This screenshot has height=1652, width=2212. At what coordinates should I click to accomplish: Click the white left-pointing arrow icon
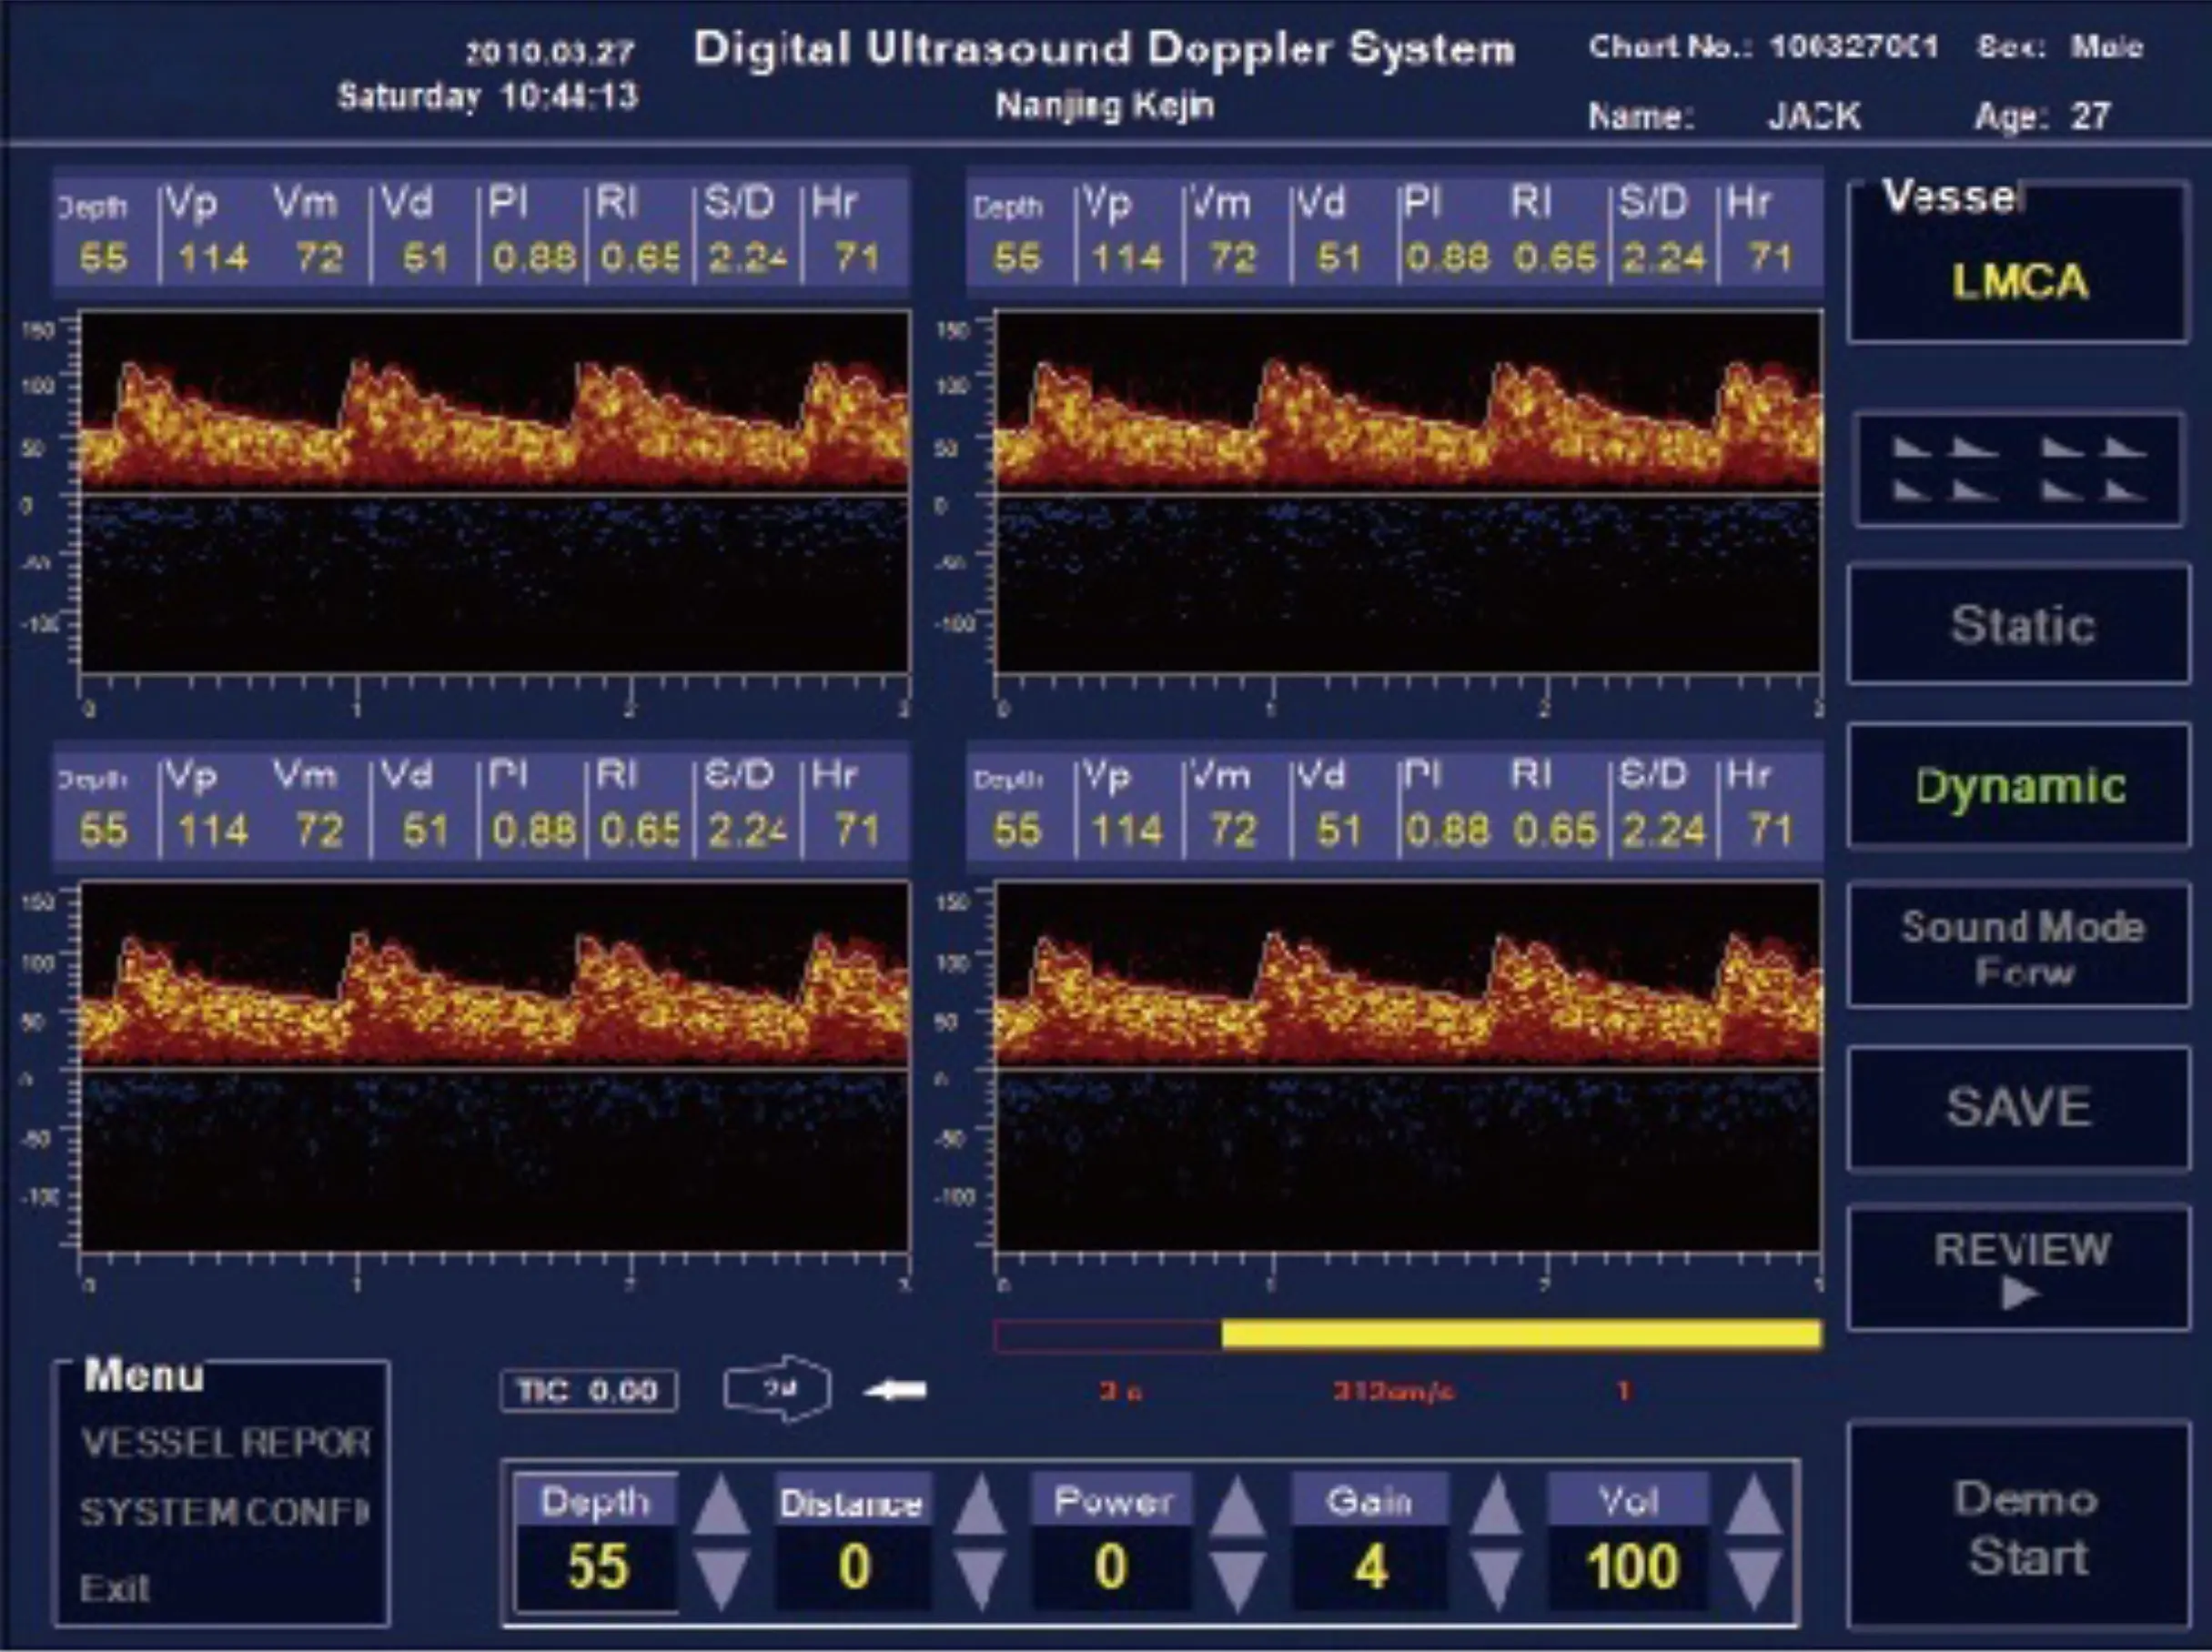point(895,1390)
